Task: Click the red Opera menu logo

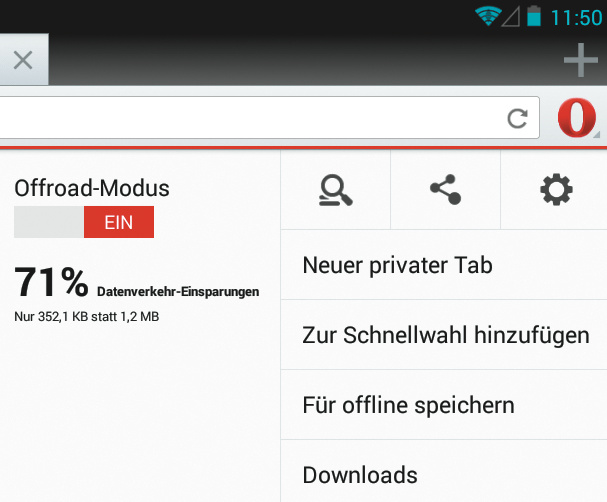Action: tap(577, 118)
